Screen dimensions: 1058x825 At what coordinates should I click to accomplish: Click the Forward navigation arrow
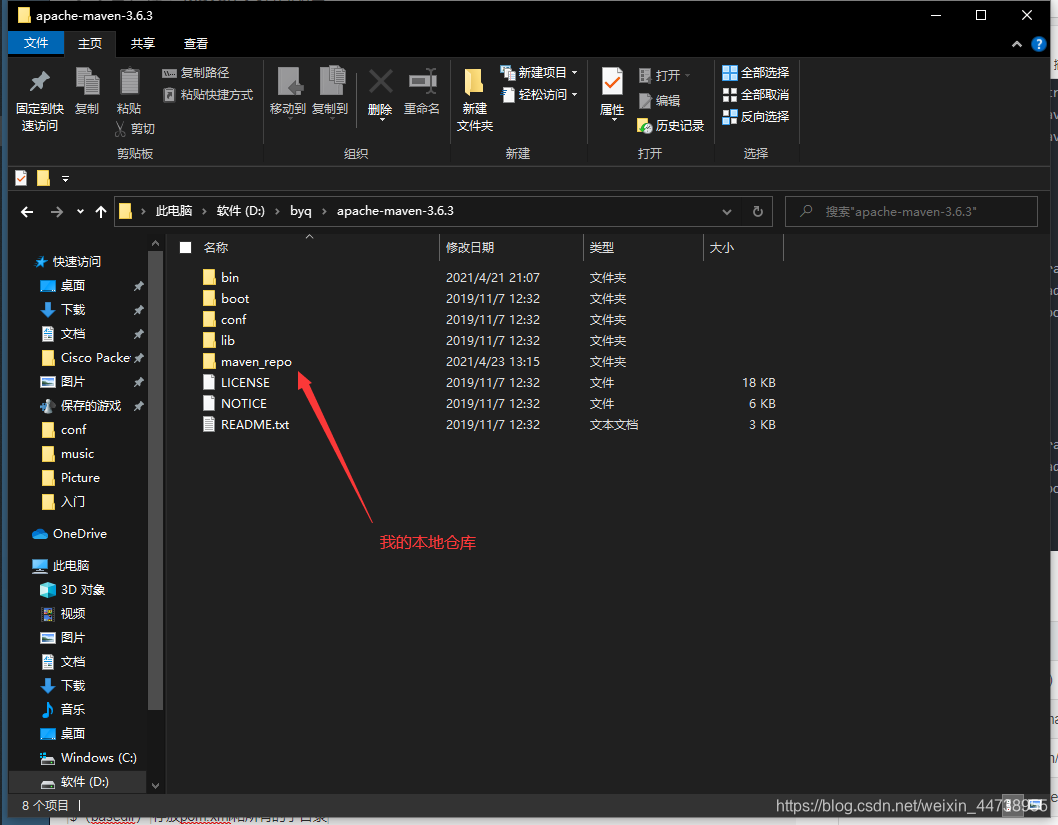57,212
